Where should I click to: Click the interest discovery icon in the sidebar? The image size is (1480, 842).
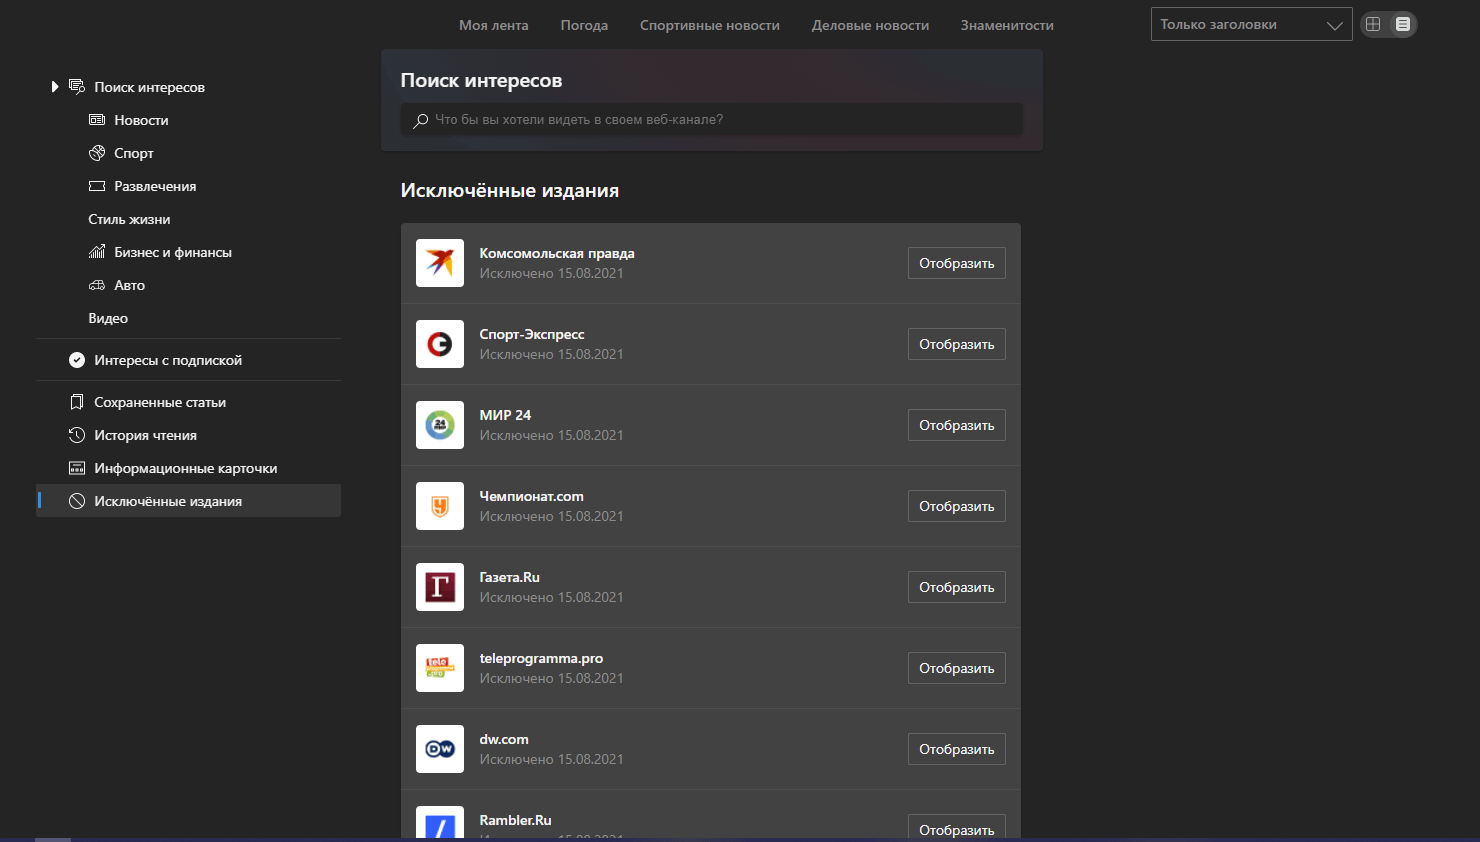coord(77,87)
